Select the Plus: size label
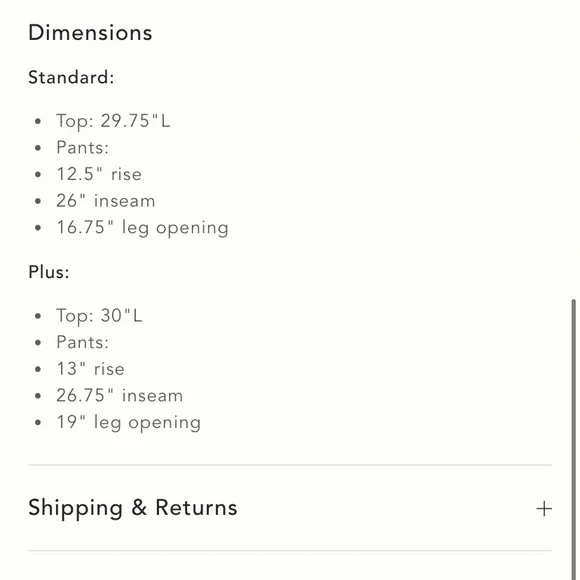 pos(49,272)
